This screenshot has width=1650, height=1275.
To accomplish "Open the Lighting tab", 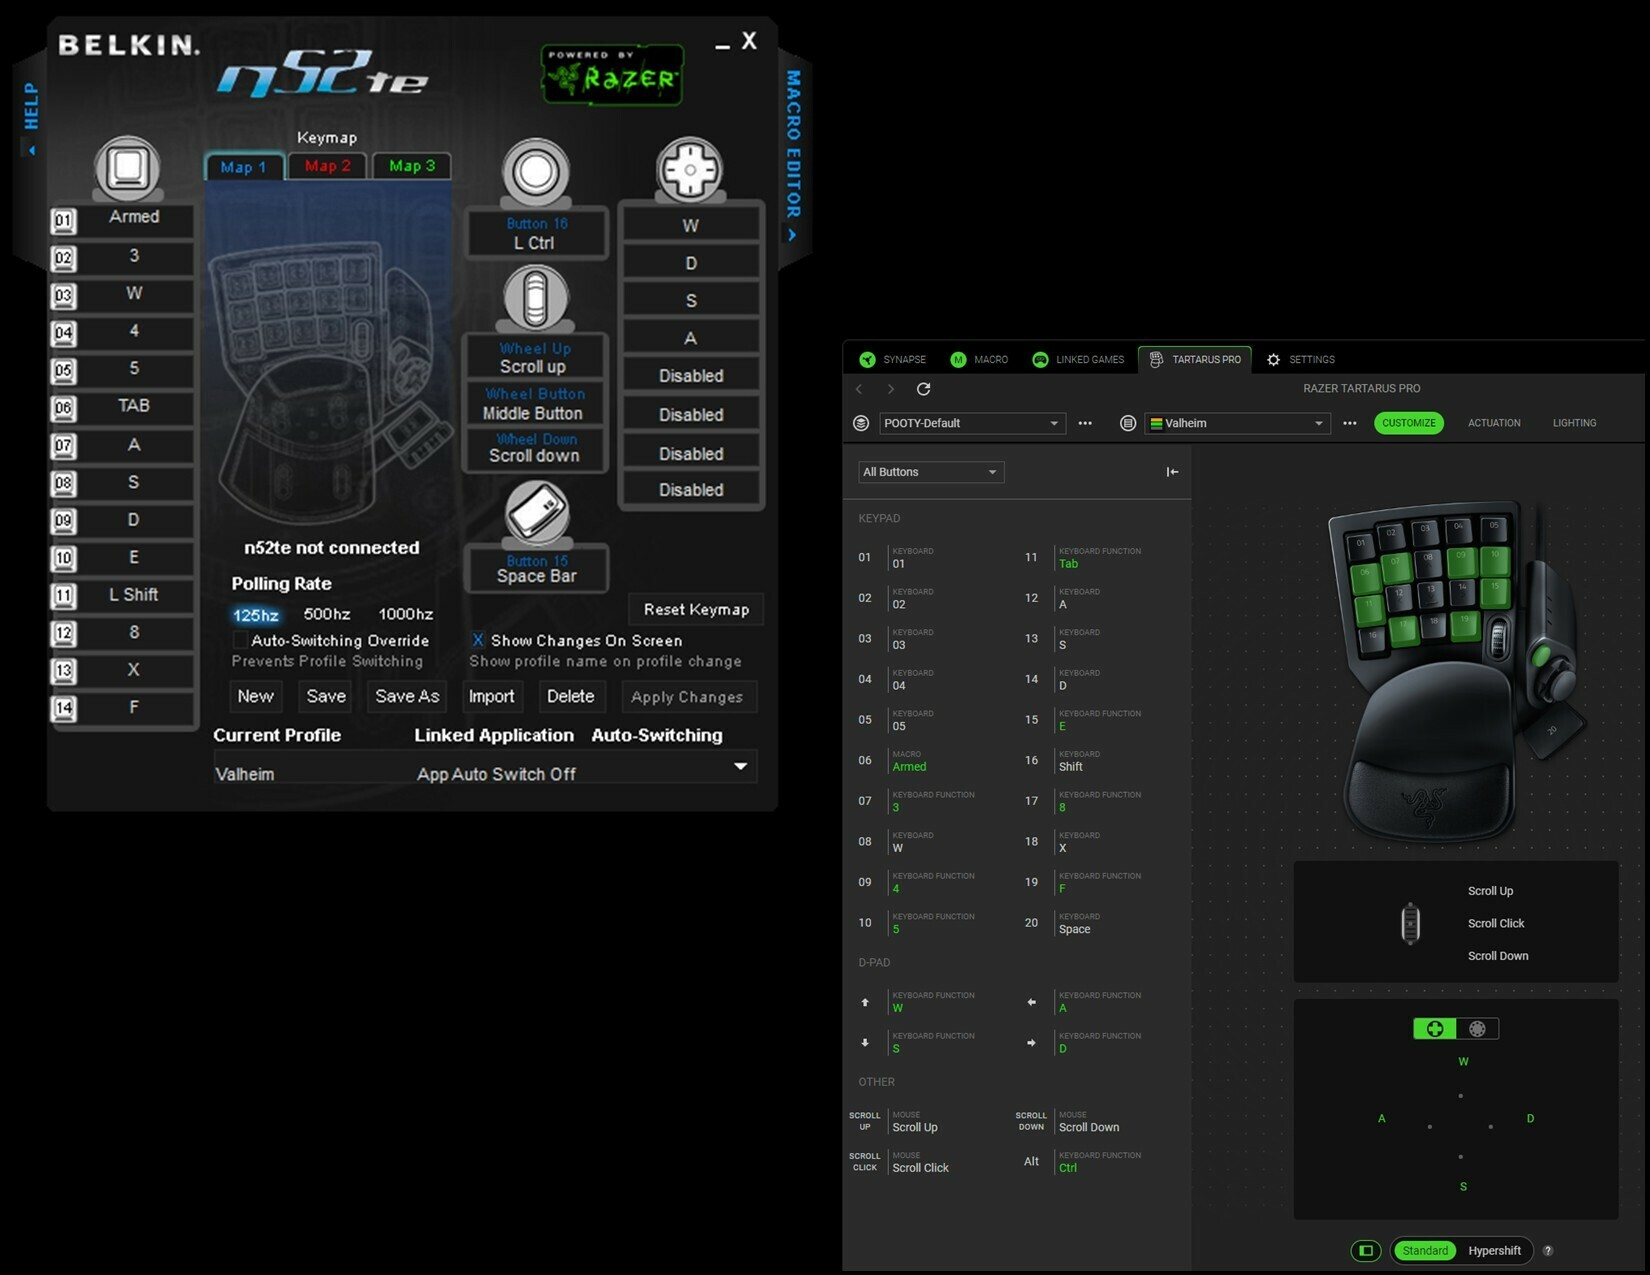I will point(1574,423).
